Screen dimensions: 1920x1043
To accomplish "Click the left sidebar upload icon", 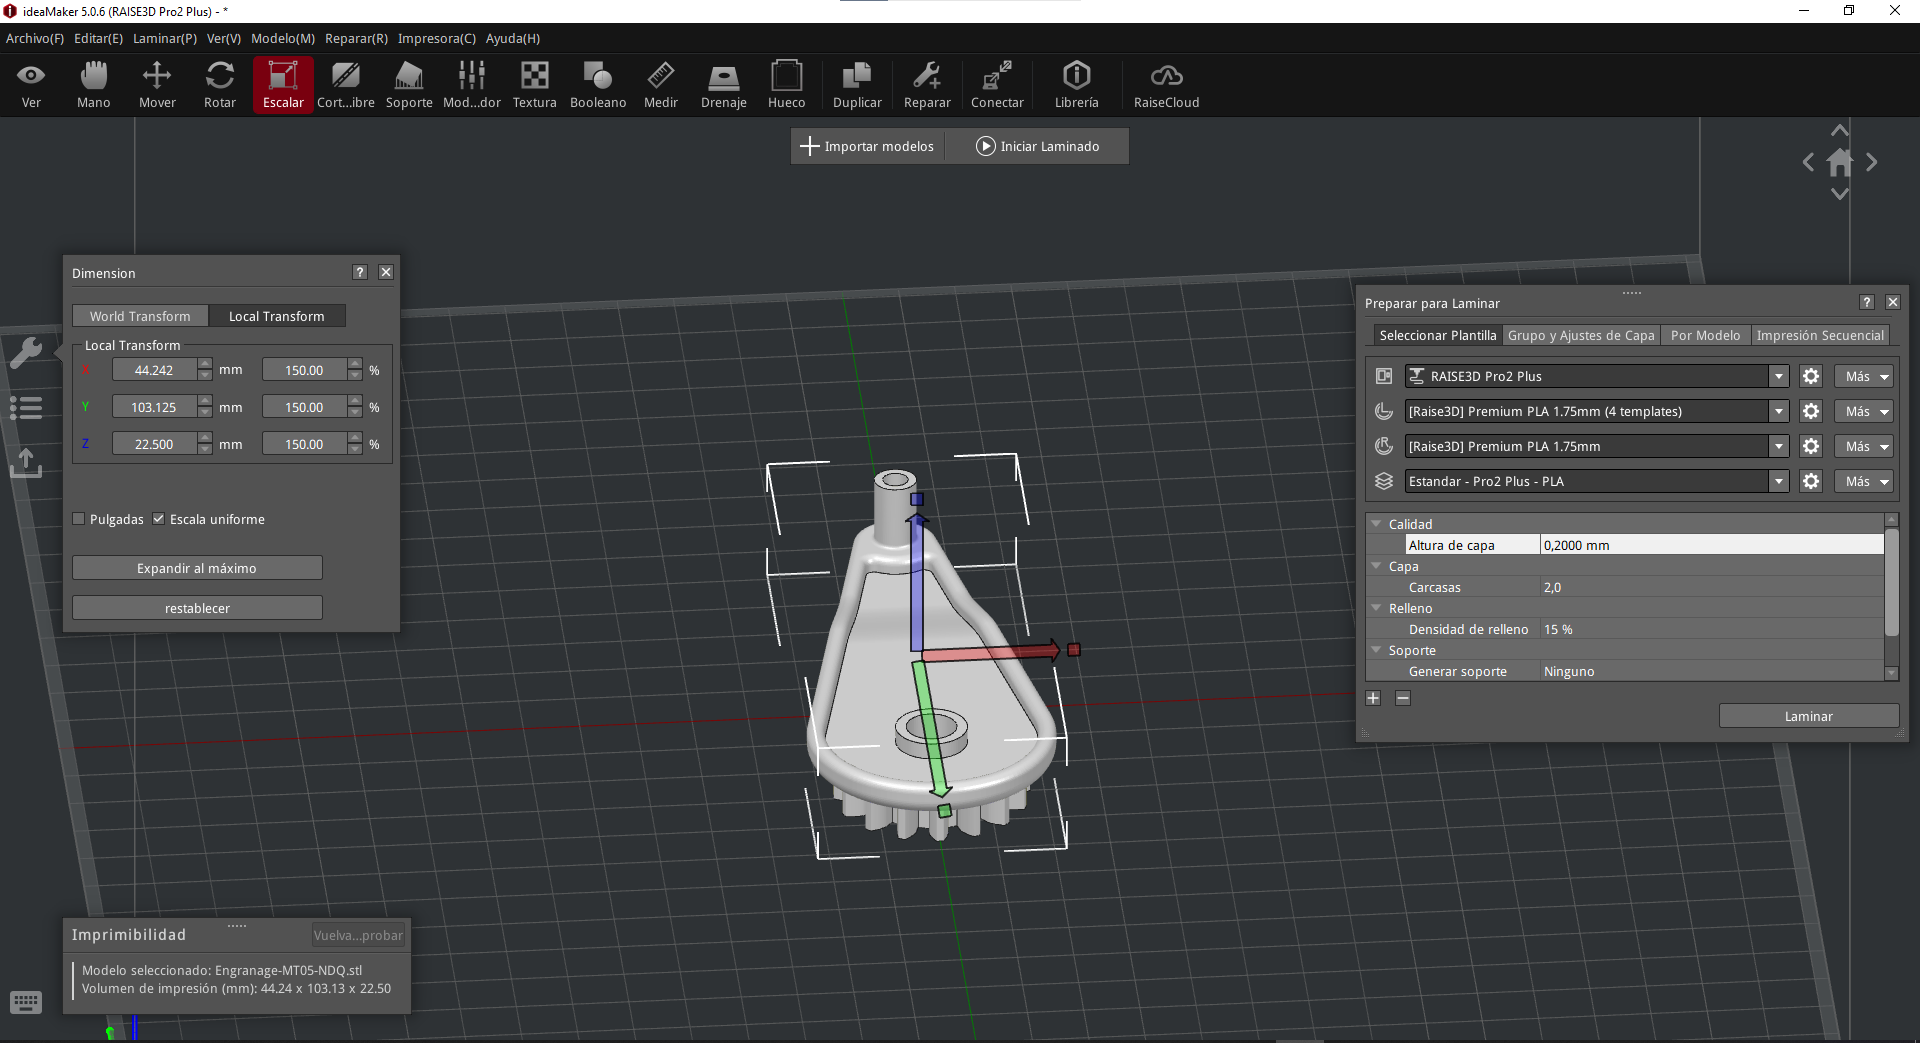I will click(x=26, y=463).
